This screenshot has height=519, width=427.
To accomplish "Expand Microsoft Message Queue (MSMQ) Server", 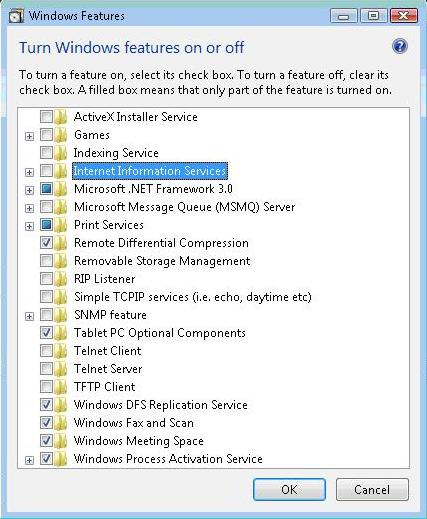I will click(29, 208).
